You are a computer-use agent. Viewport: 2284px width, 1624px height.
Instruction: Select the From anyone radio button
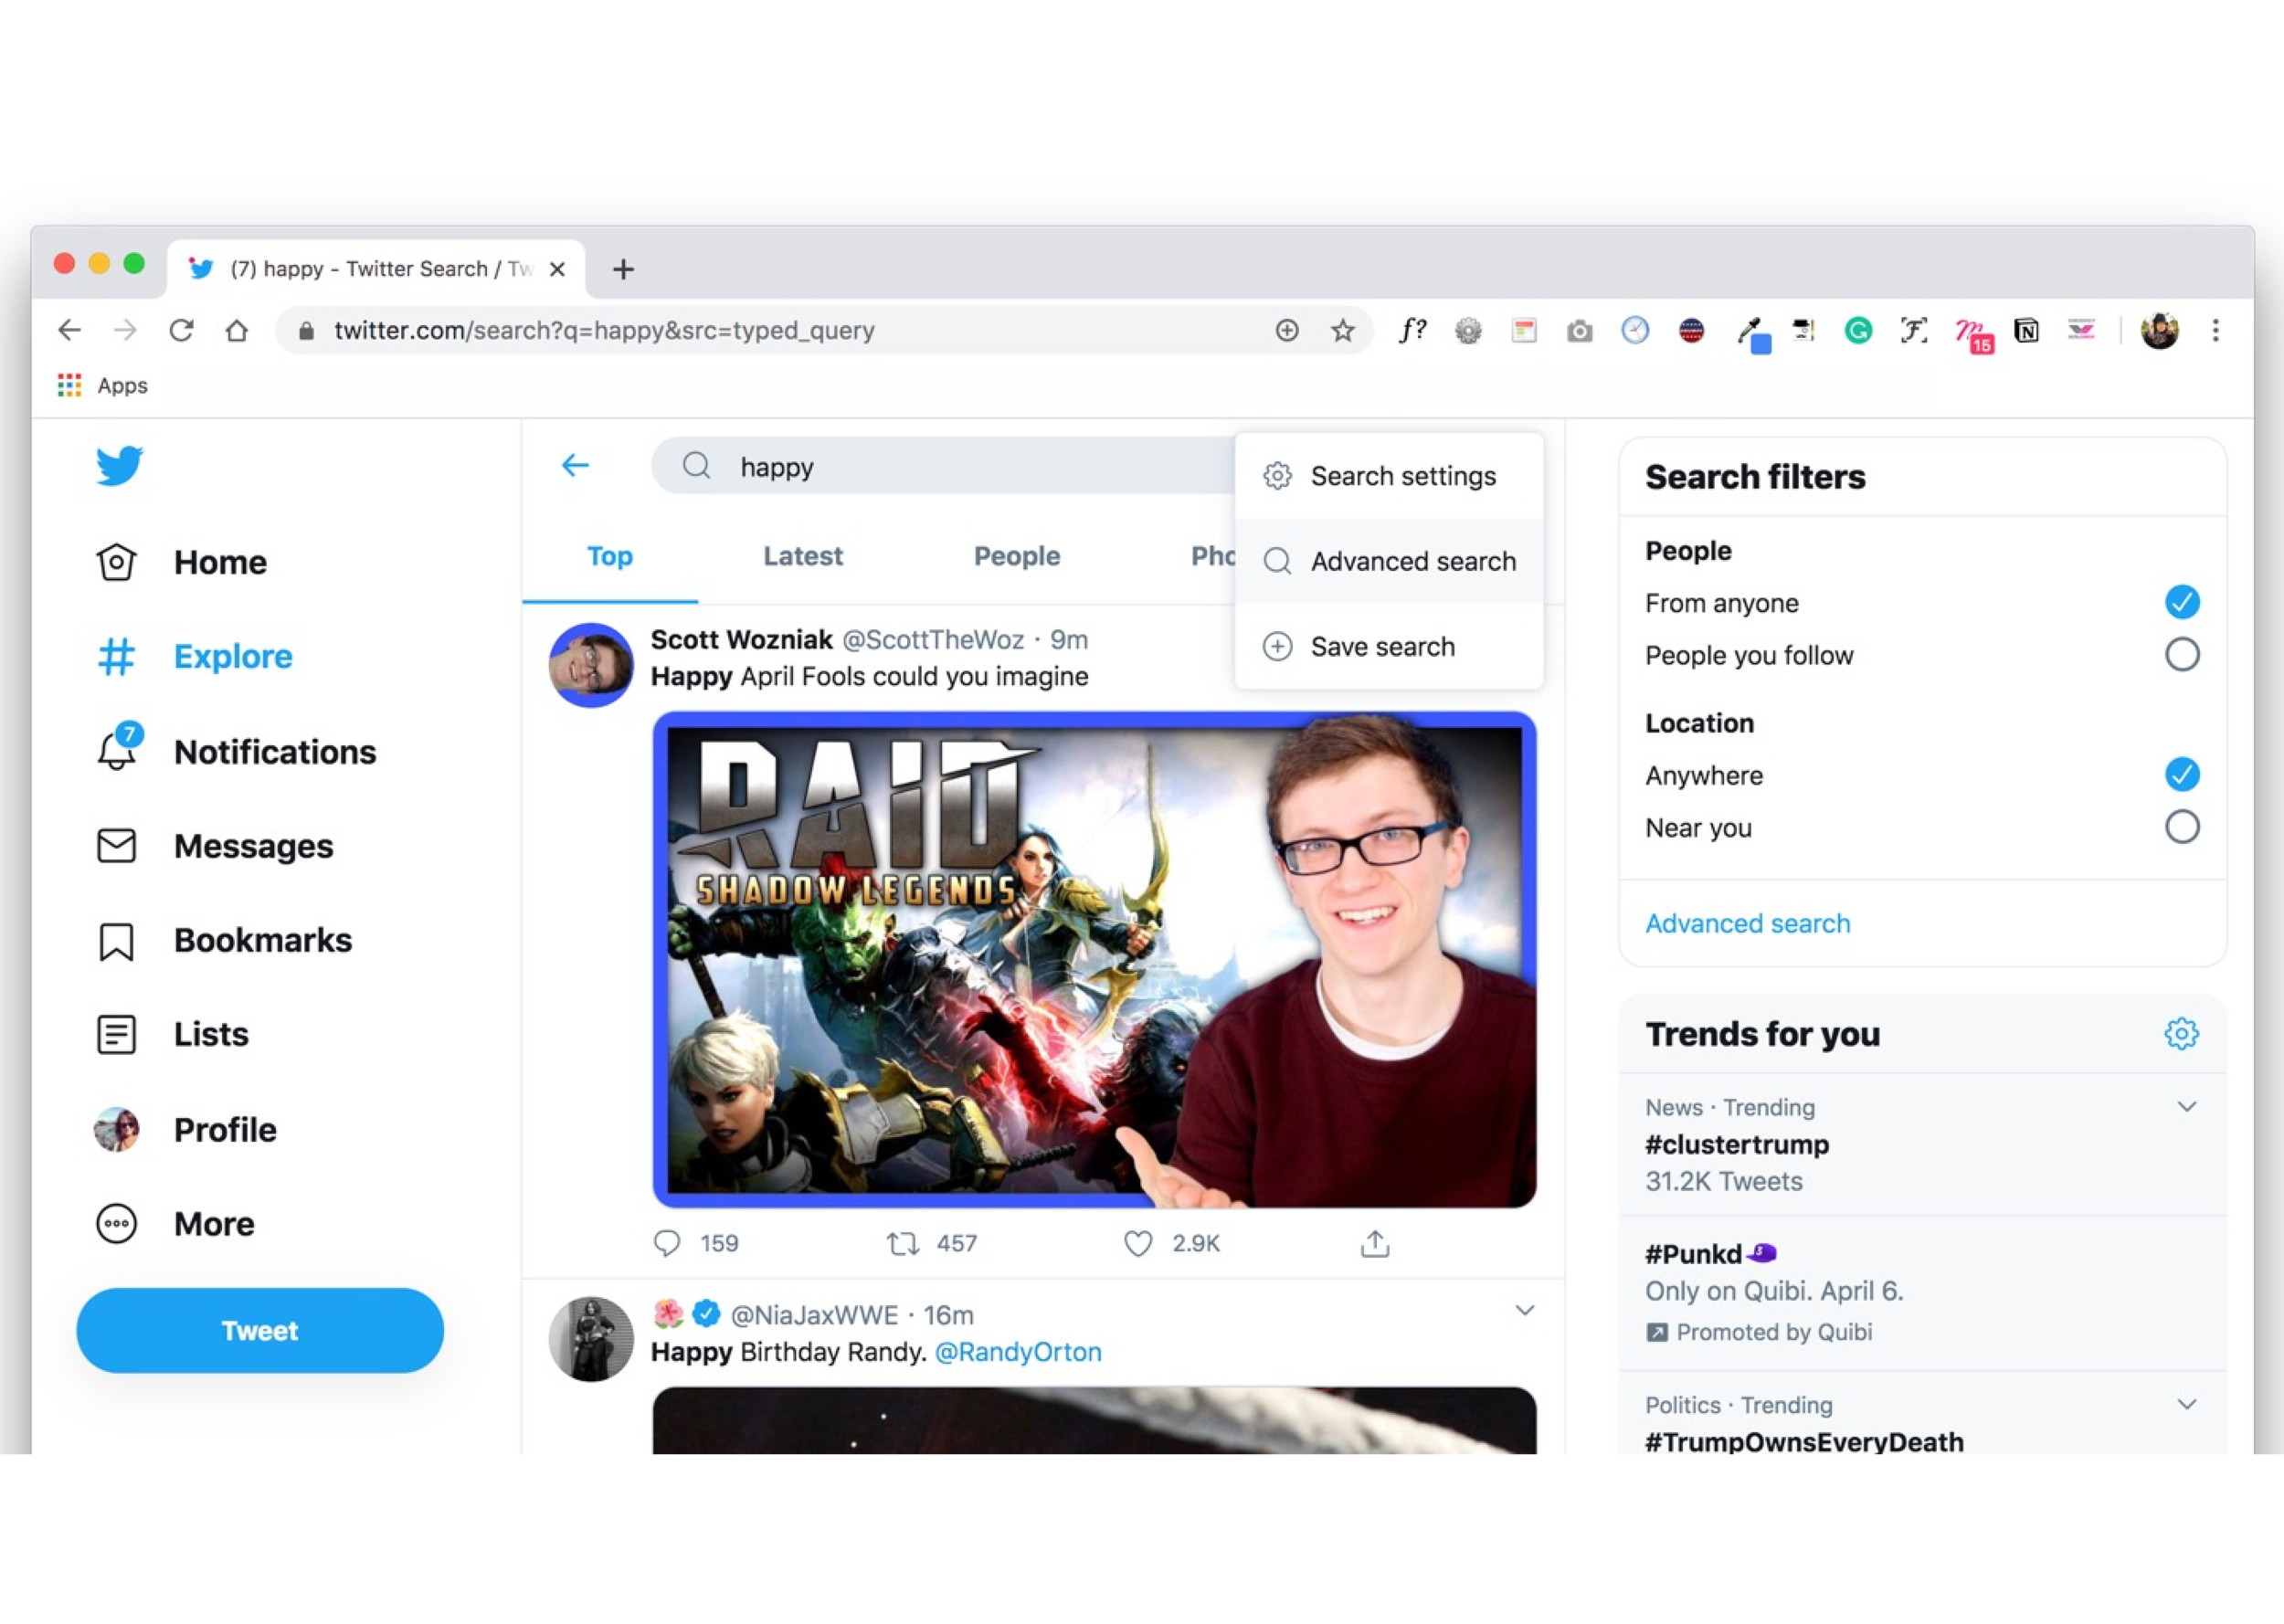[2182, 602]
